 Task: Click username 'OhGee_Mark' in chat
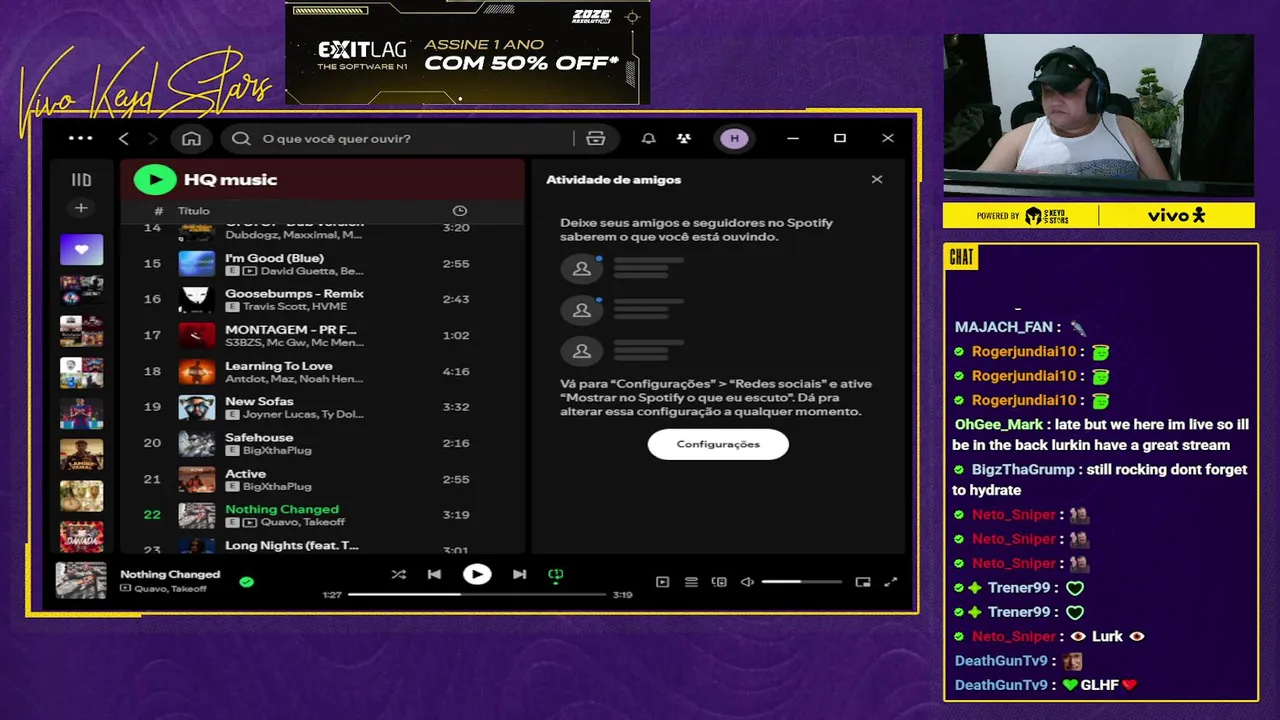pos(999,424)
